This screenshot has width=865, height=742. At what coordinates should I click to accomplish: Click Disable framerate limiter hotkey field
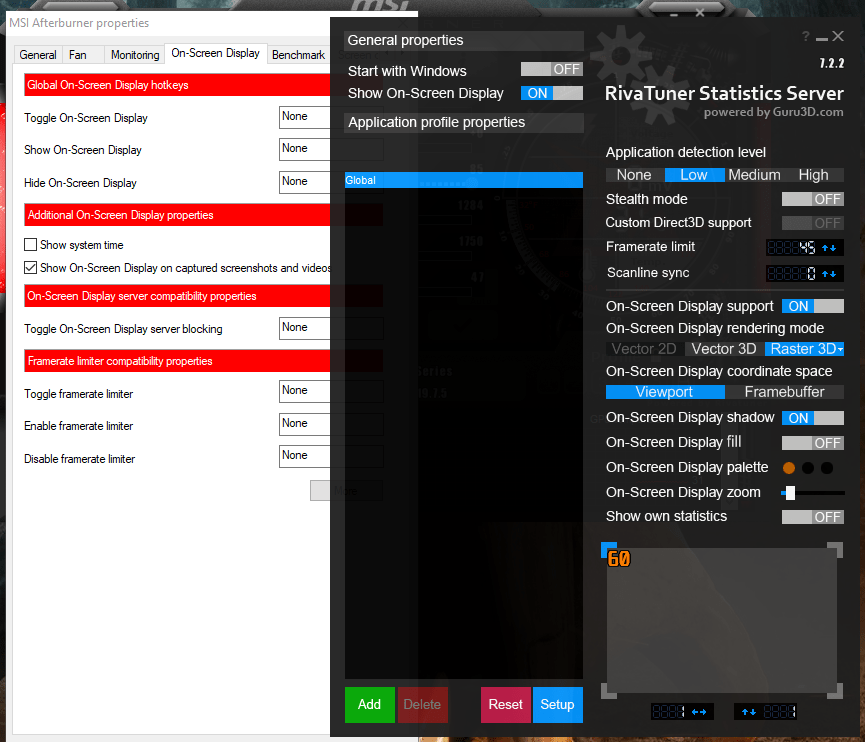331,456
